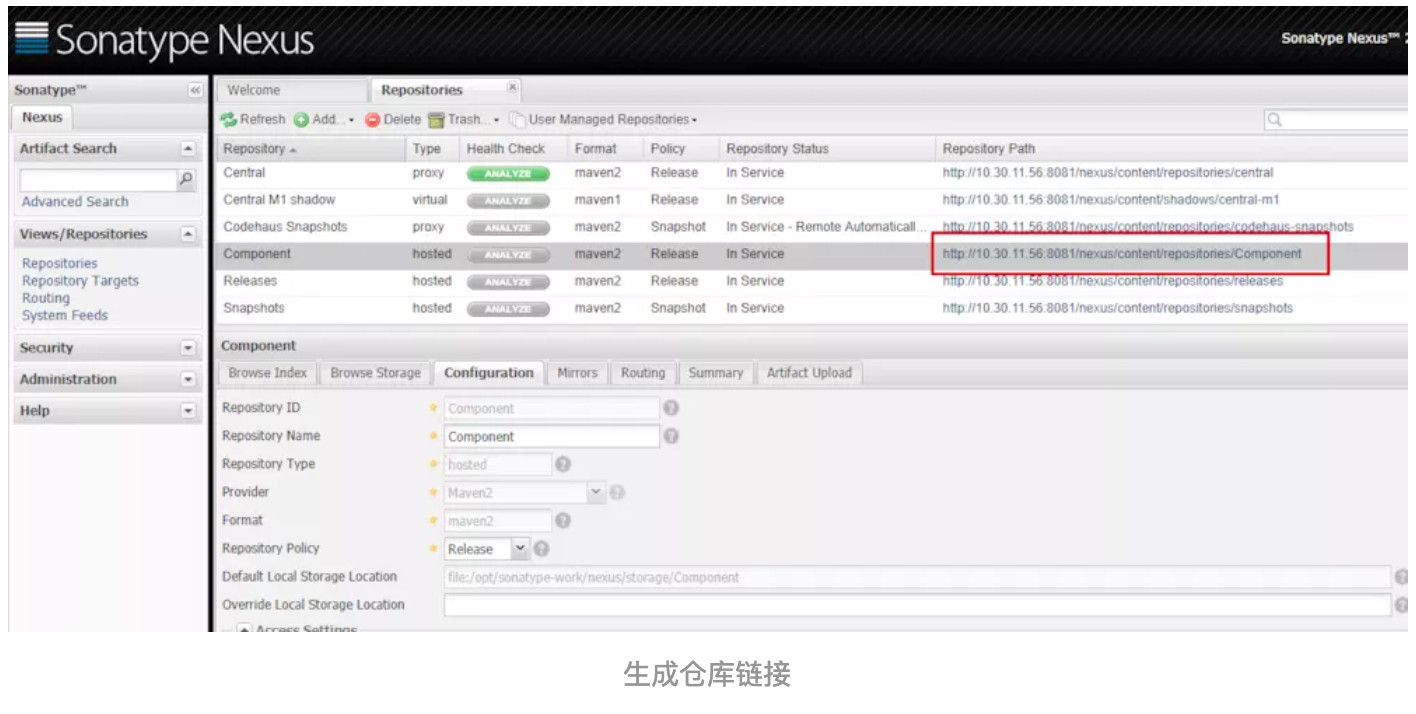Switch to the Browse Index tab
This screenshot has width=1416, height=714.
click(267, 373)
